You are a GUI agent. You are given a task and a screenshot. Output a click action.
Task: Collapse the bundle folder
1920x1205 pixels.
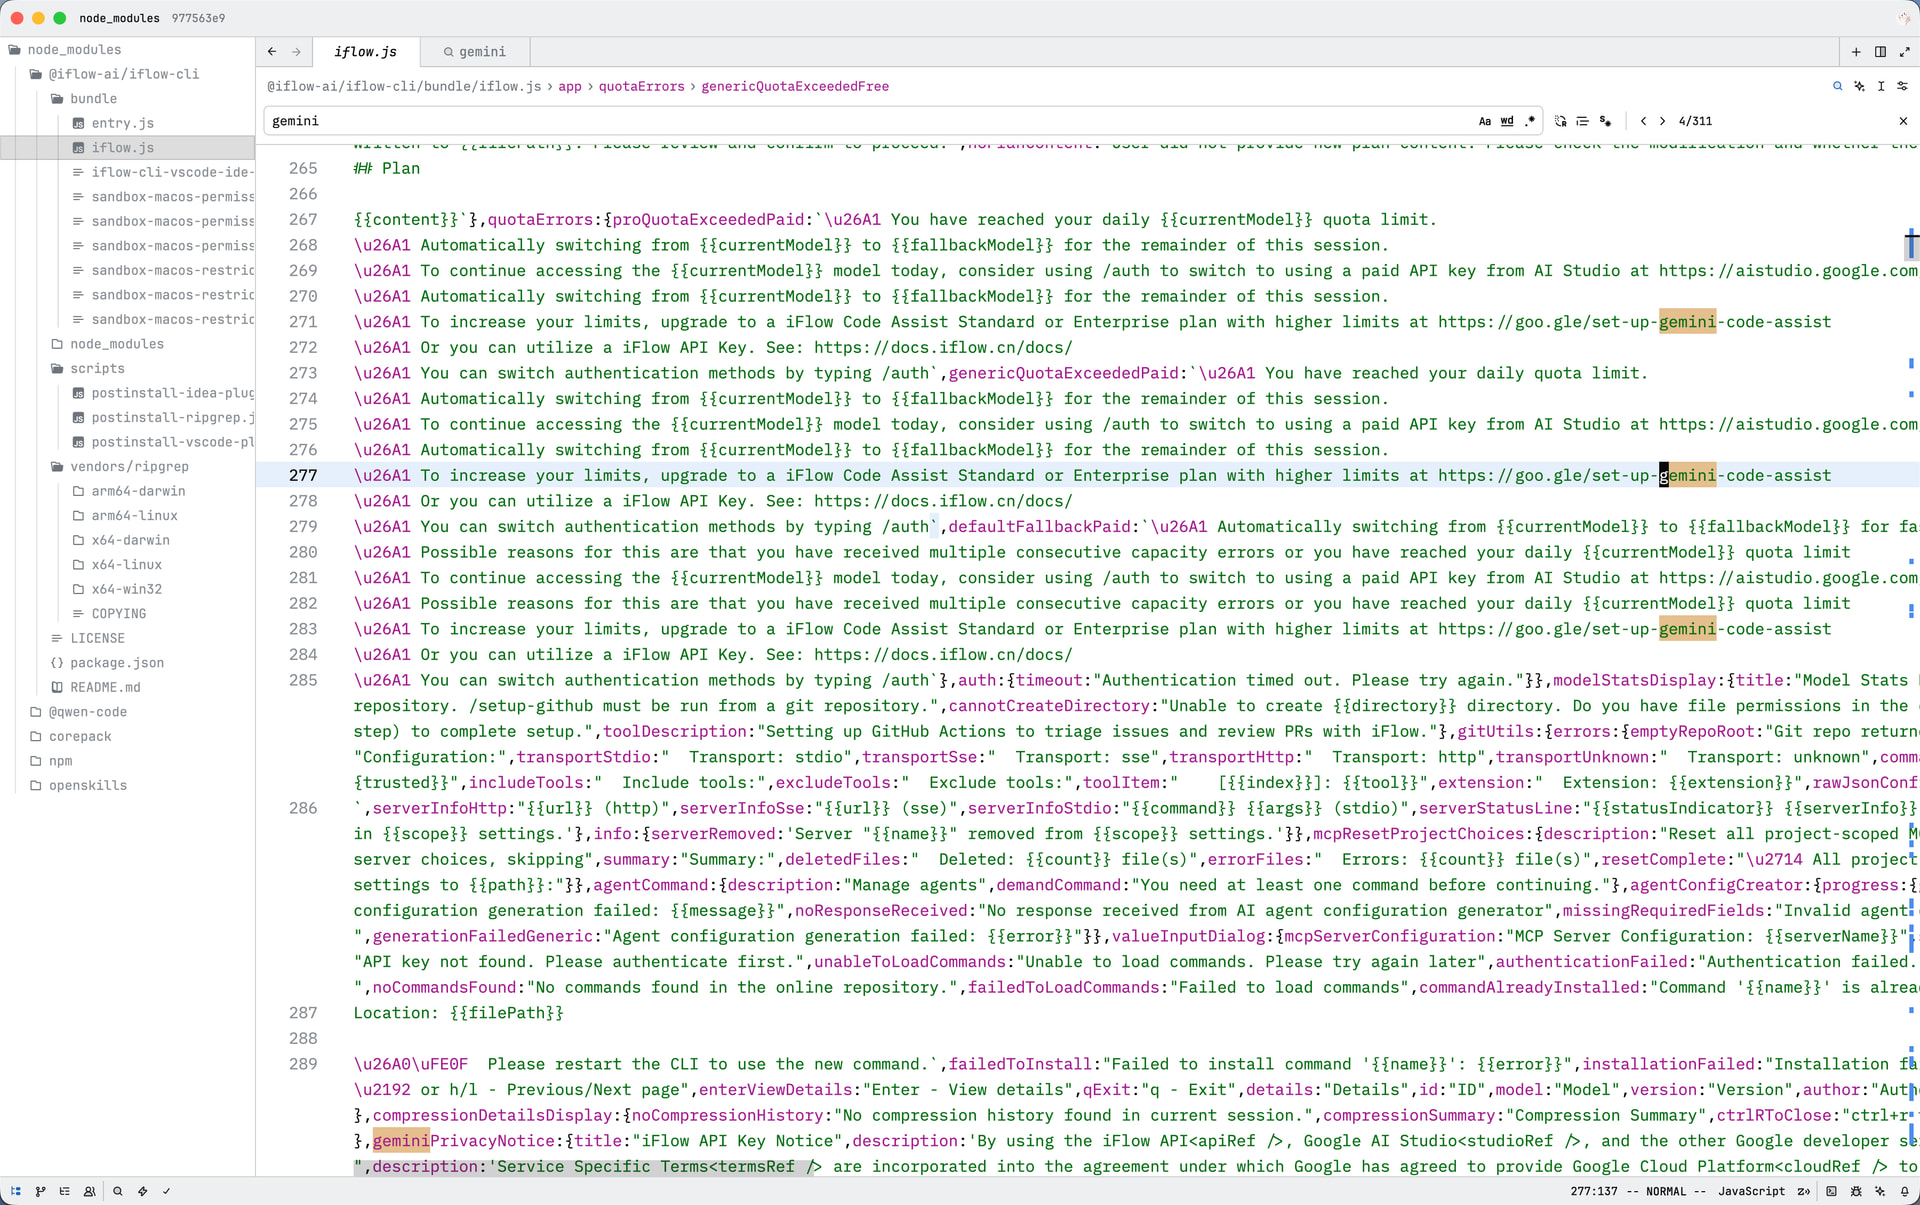(93, 99)
